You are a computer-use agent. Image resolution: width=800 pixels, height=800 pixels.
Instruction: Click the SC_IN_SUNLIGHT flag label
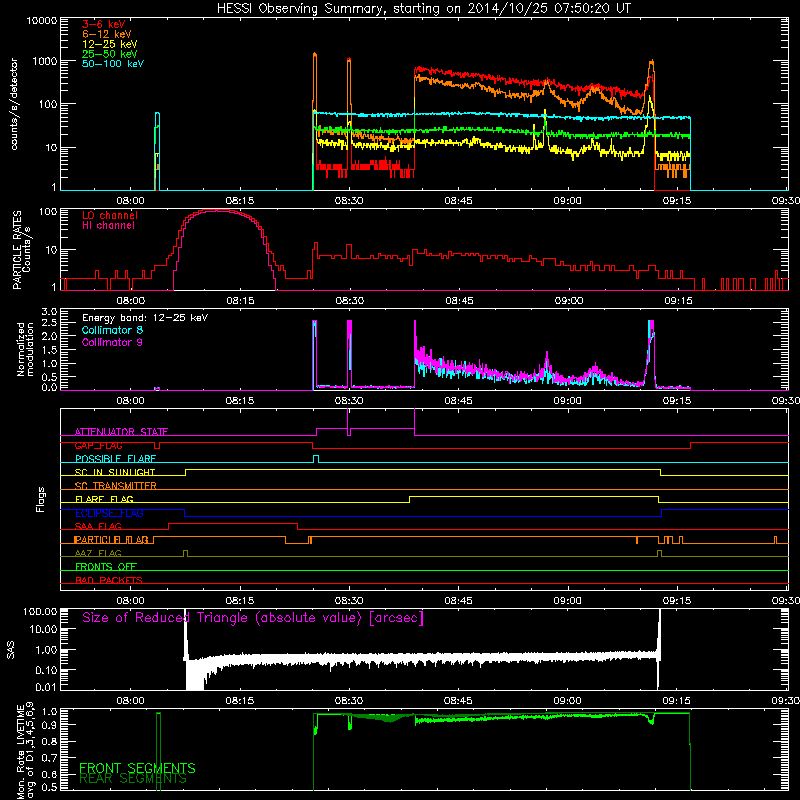tap(115, 472)
